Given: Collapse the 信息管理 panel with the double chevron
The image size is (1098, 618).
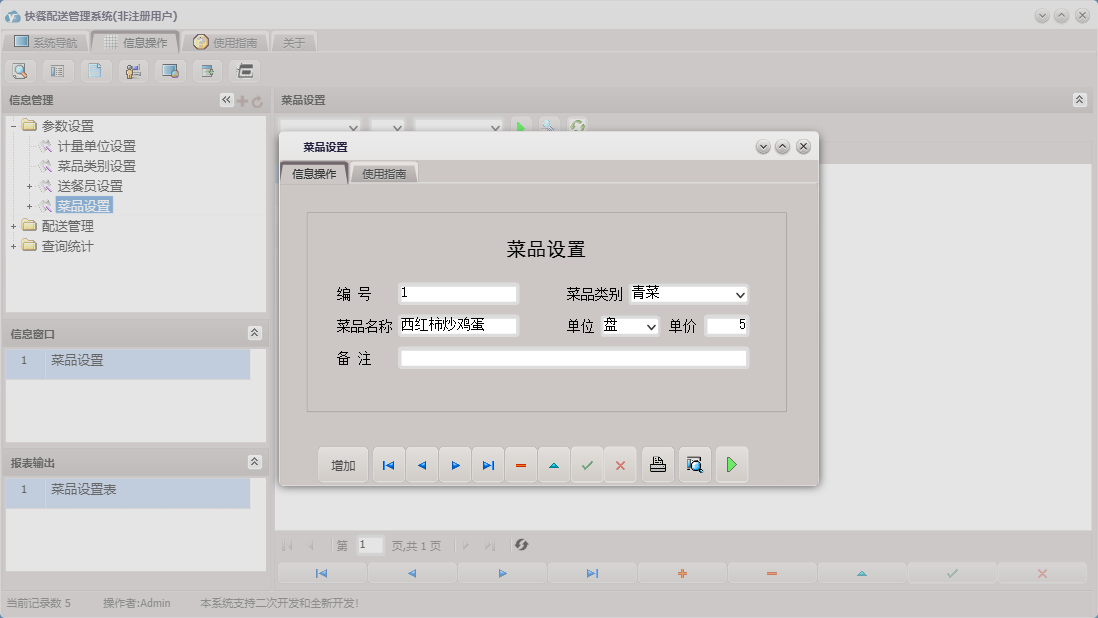Looking at the screenshot, I should pyautogui.click(x=226, y=99).
